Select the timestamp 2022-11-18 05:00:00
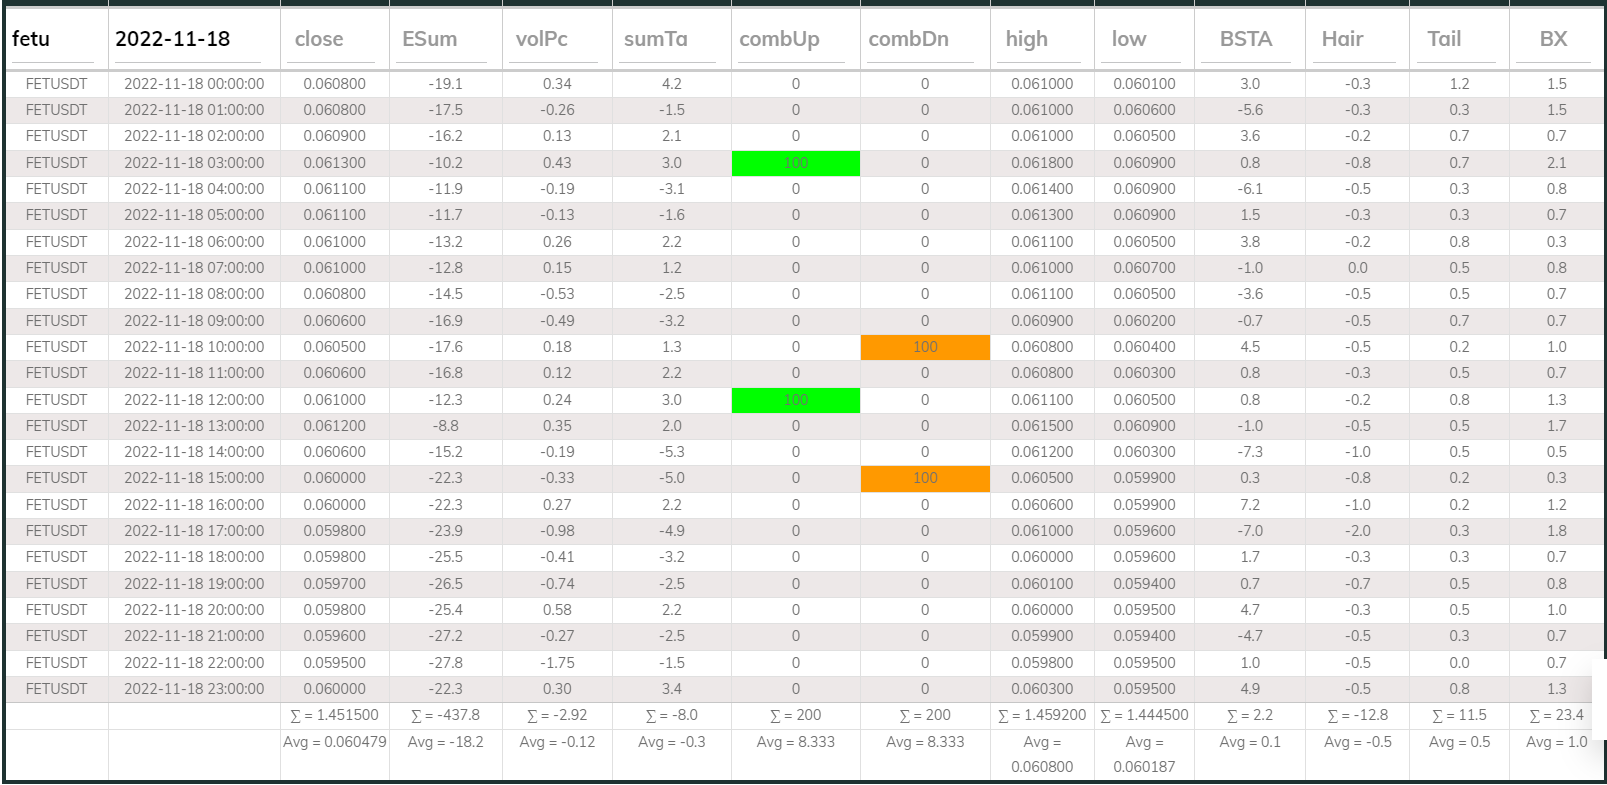The width and height of the screenshot is (1607, 785). [194, 215]
